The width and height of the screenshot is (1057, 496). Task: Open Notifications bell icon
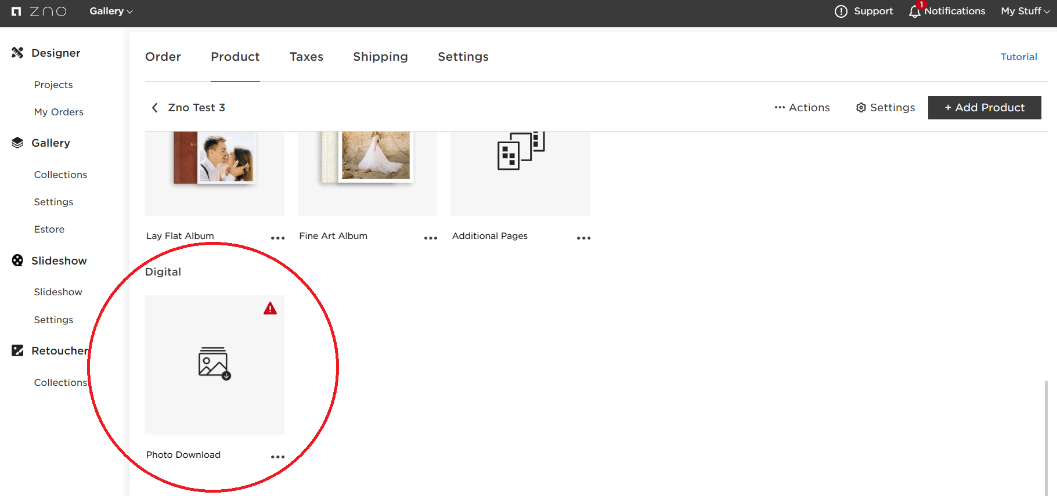click(x=915, y=11)
